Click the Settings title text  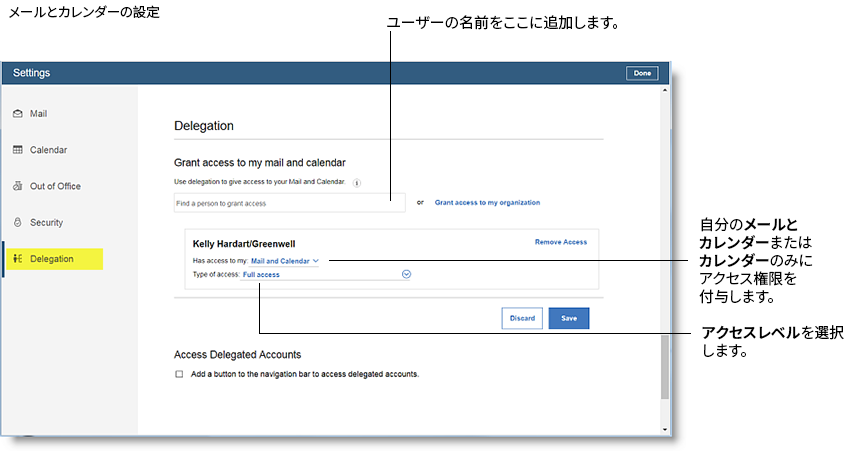(x=31, y=73)
